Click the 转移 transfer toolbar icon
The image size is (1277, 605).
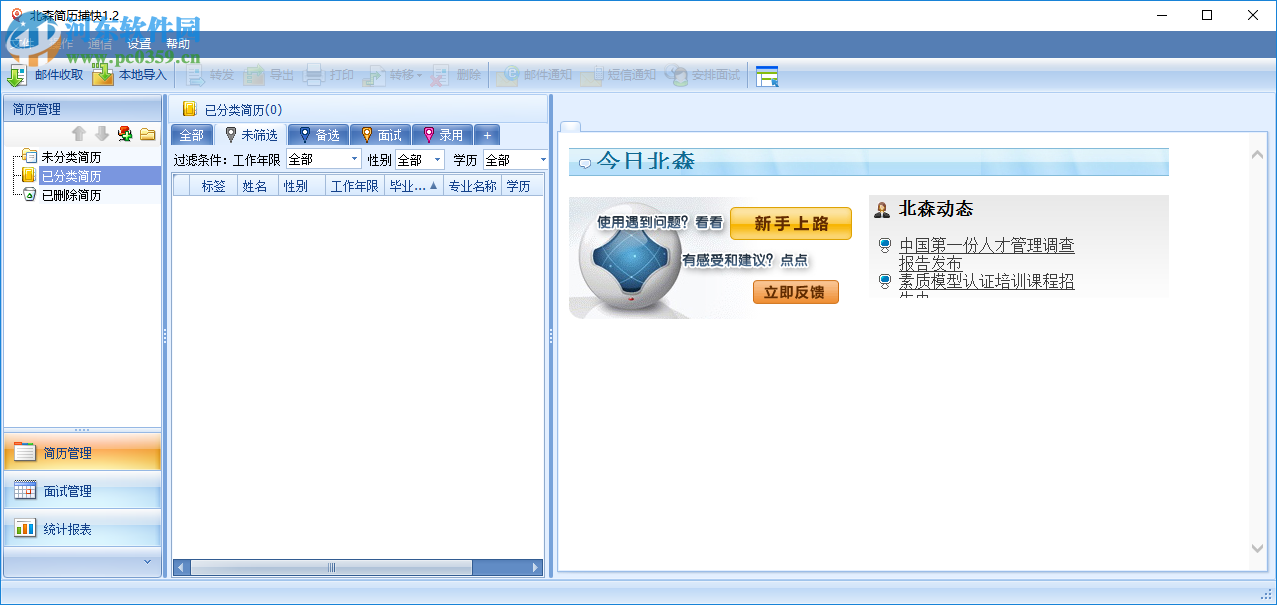(x=374, y=75)
